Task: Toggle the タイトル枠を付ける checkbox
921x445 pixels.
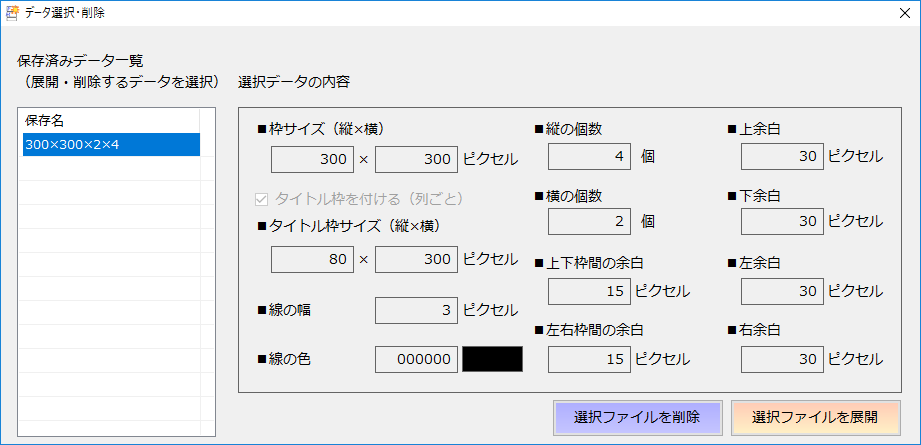Action: (262, 198)
